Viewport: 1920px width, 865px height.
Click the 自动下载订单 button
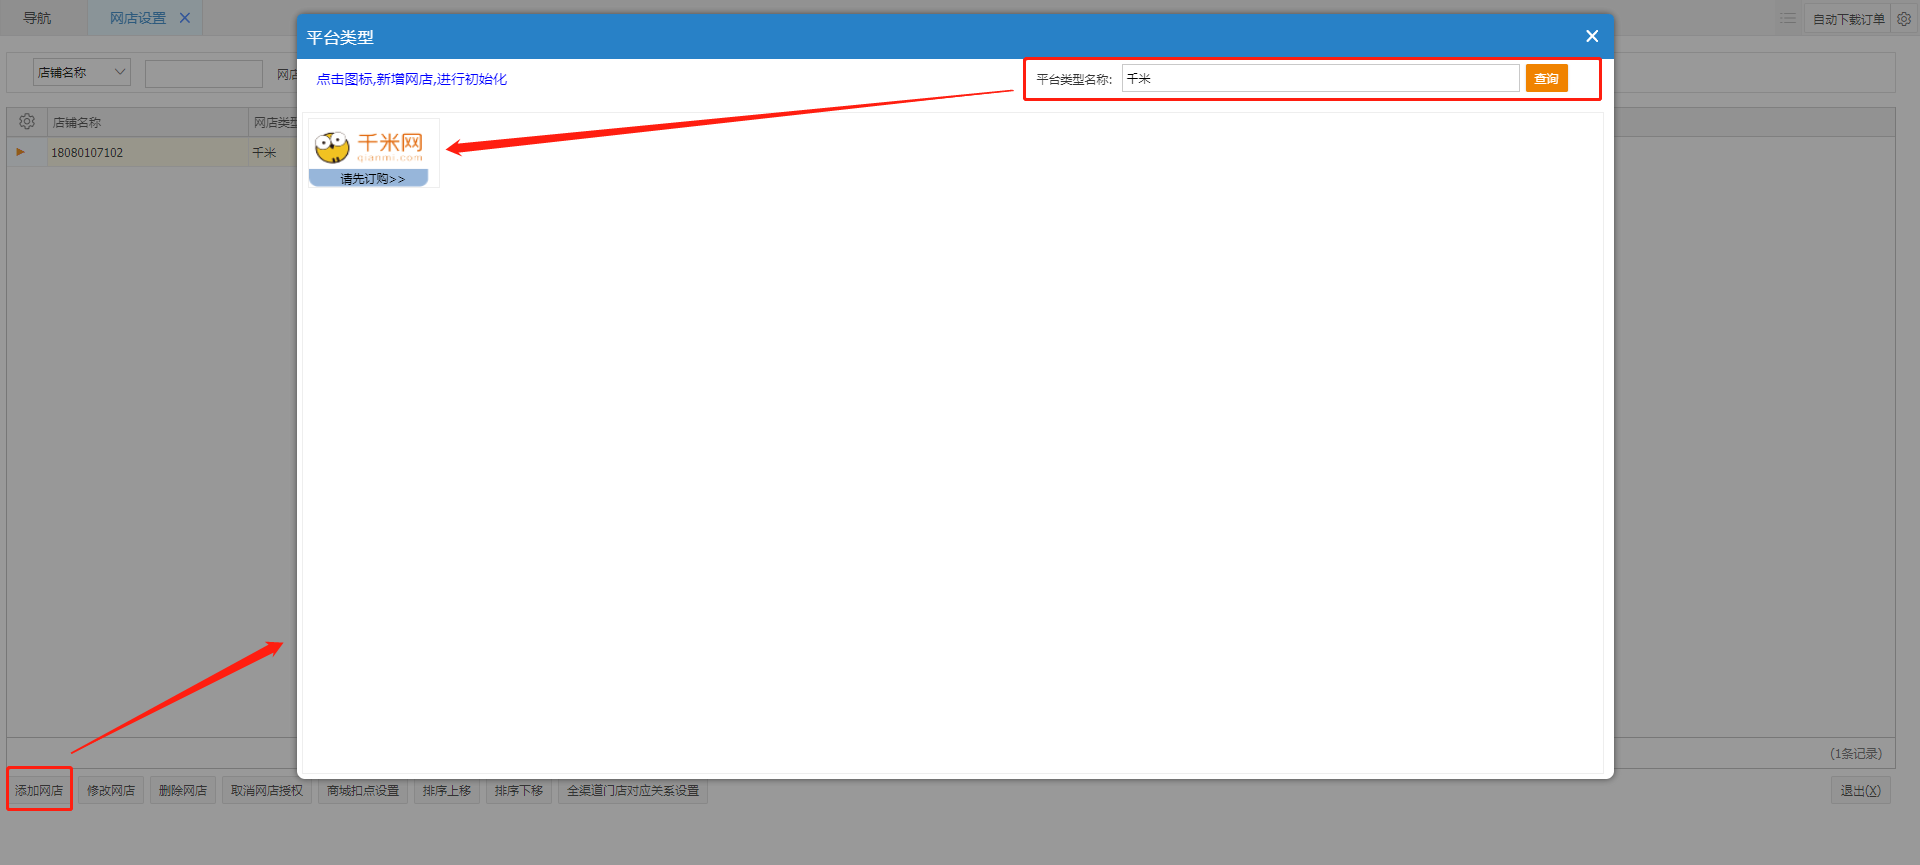point(1848,19)
